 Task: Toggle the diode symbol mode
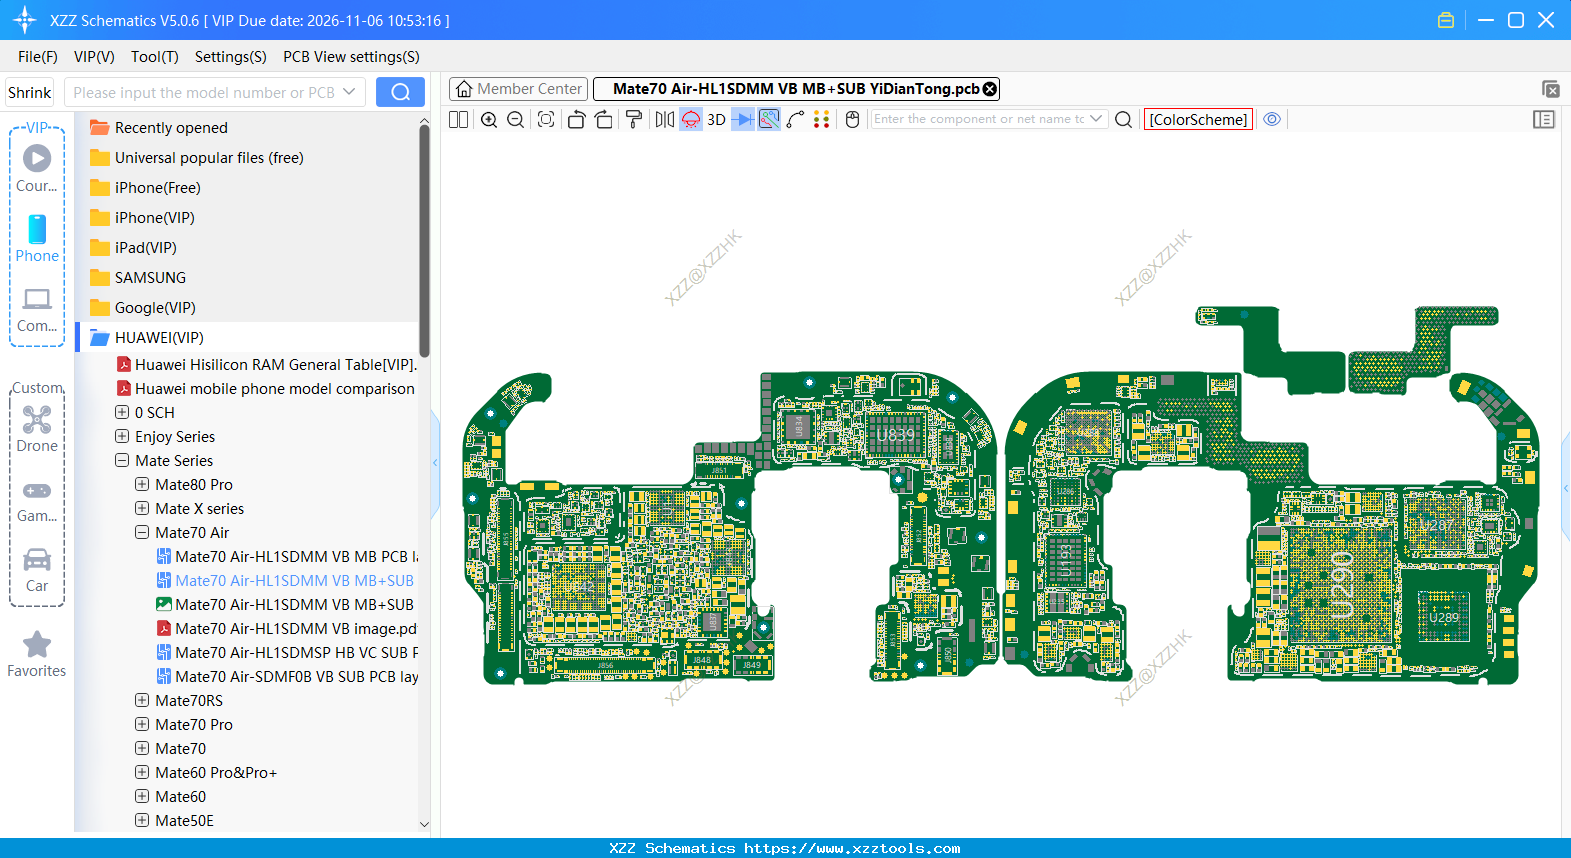(743, 120)
